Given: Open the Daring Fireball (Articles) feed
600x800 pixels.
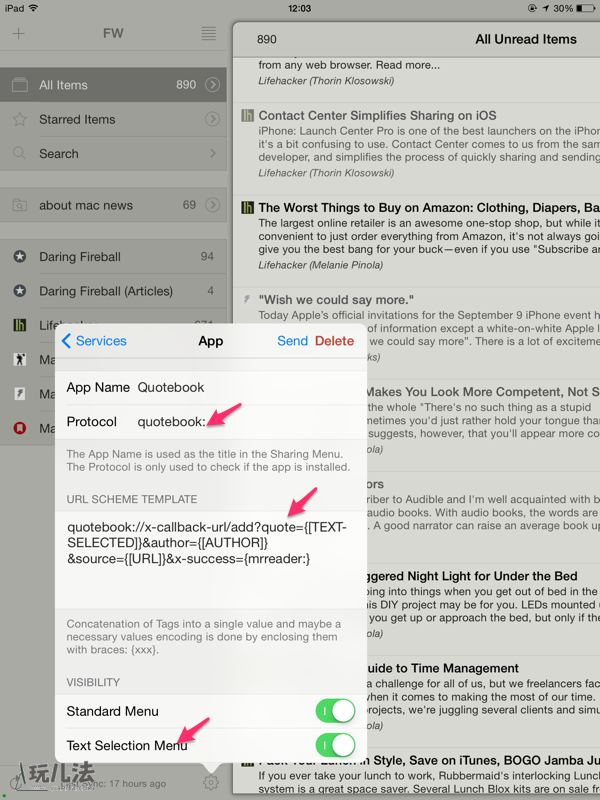Looking at the screenshot, I should pos(113,291).
